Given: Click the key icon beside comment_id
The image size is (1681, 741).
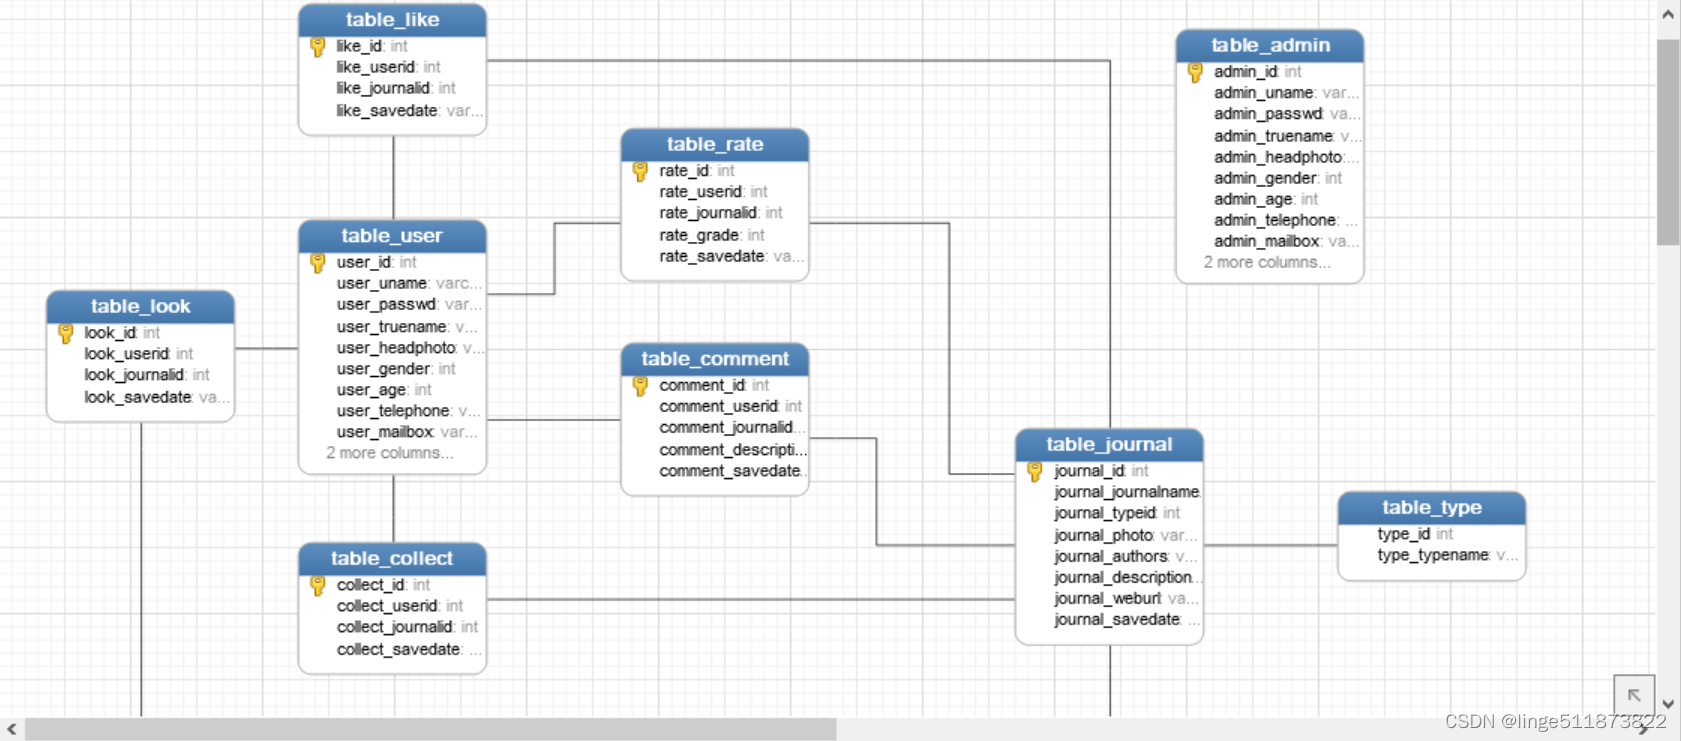Looking at the screenshot, I should click(641, 385).
